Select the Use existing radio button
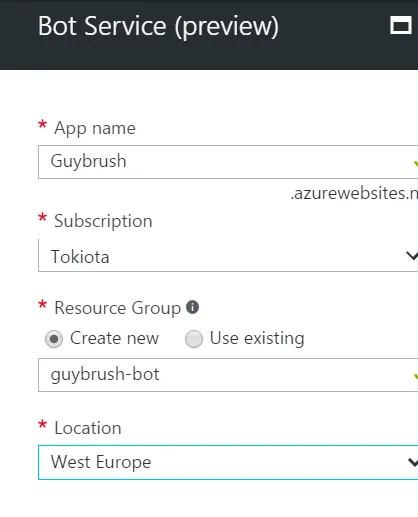This screenshot has height=517, width=418. 194,339
